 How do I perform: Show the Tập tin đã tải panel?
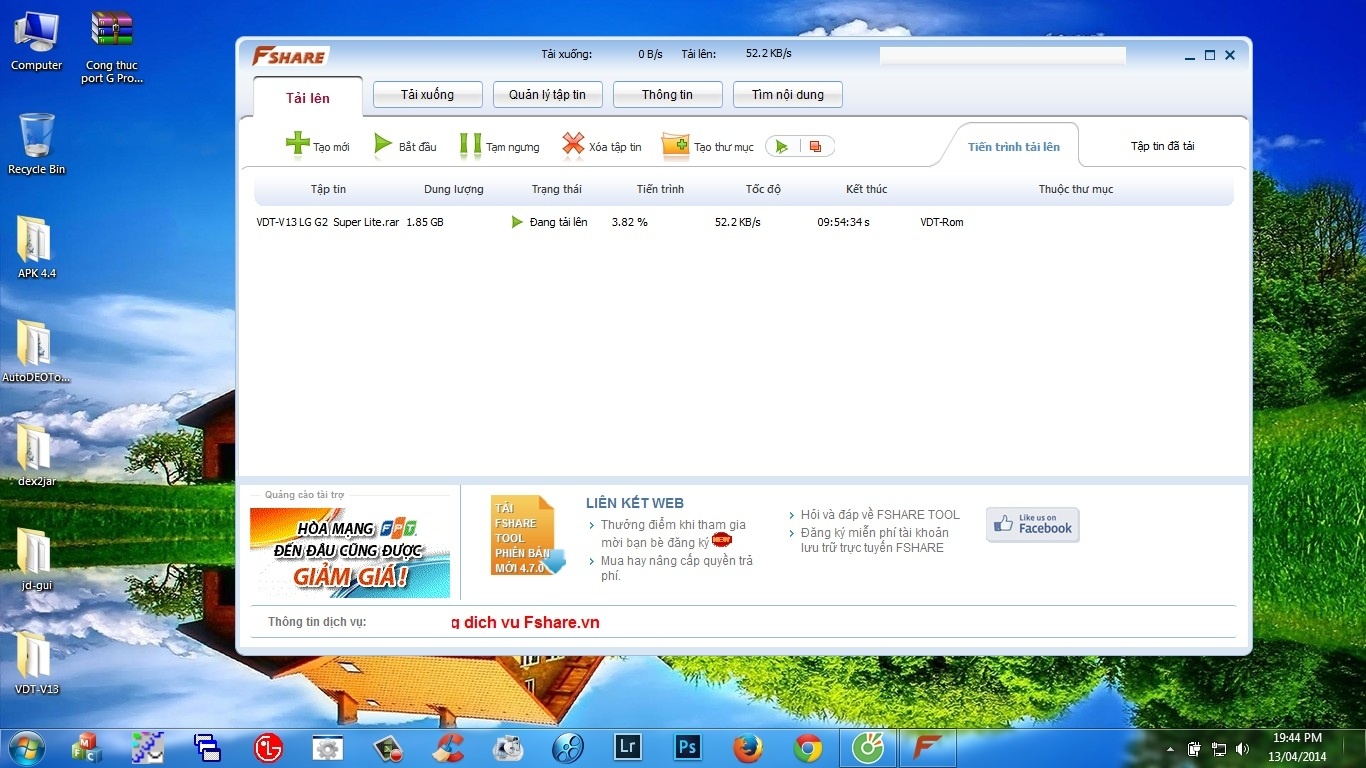tap(1162, 146)
